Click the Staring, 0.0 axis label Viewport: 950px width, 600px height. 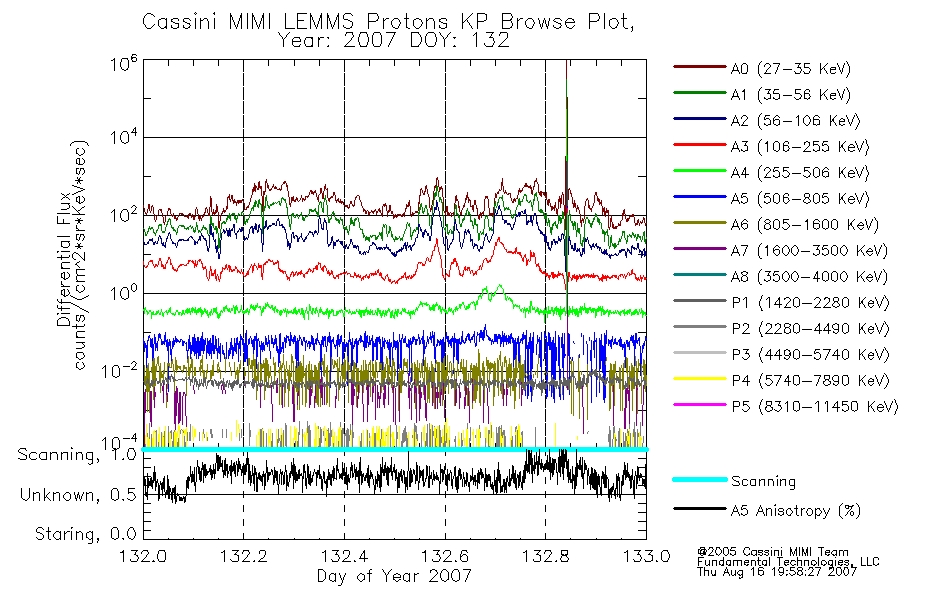85,534
